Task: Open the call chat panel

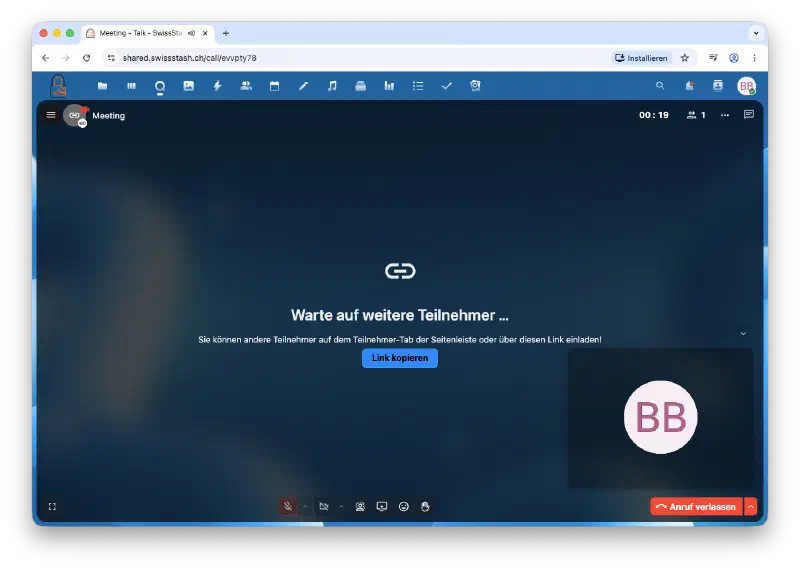Action: 749,115
